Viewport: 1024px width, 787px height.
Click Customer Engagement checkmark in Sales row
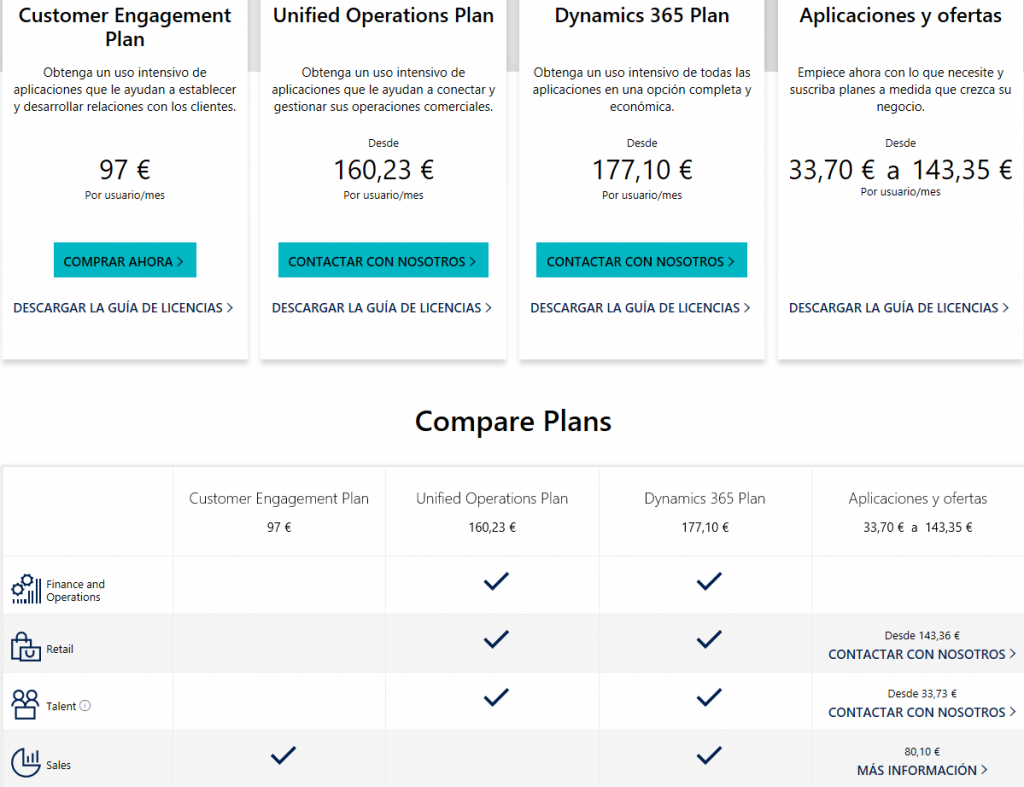[283, 756]
